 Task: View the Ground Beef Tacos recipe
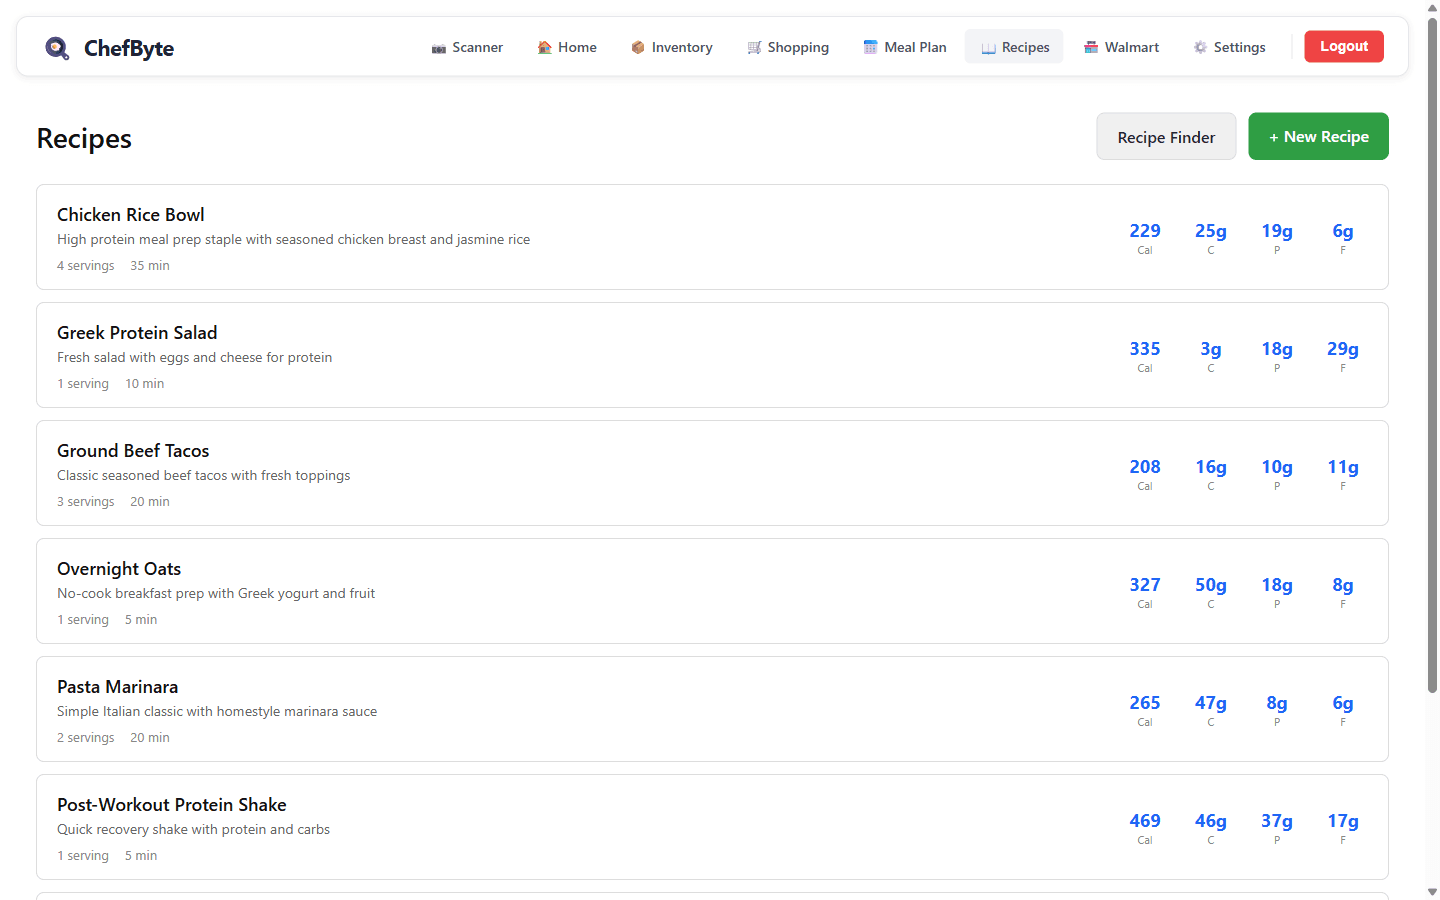pos(133,451)
